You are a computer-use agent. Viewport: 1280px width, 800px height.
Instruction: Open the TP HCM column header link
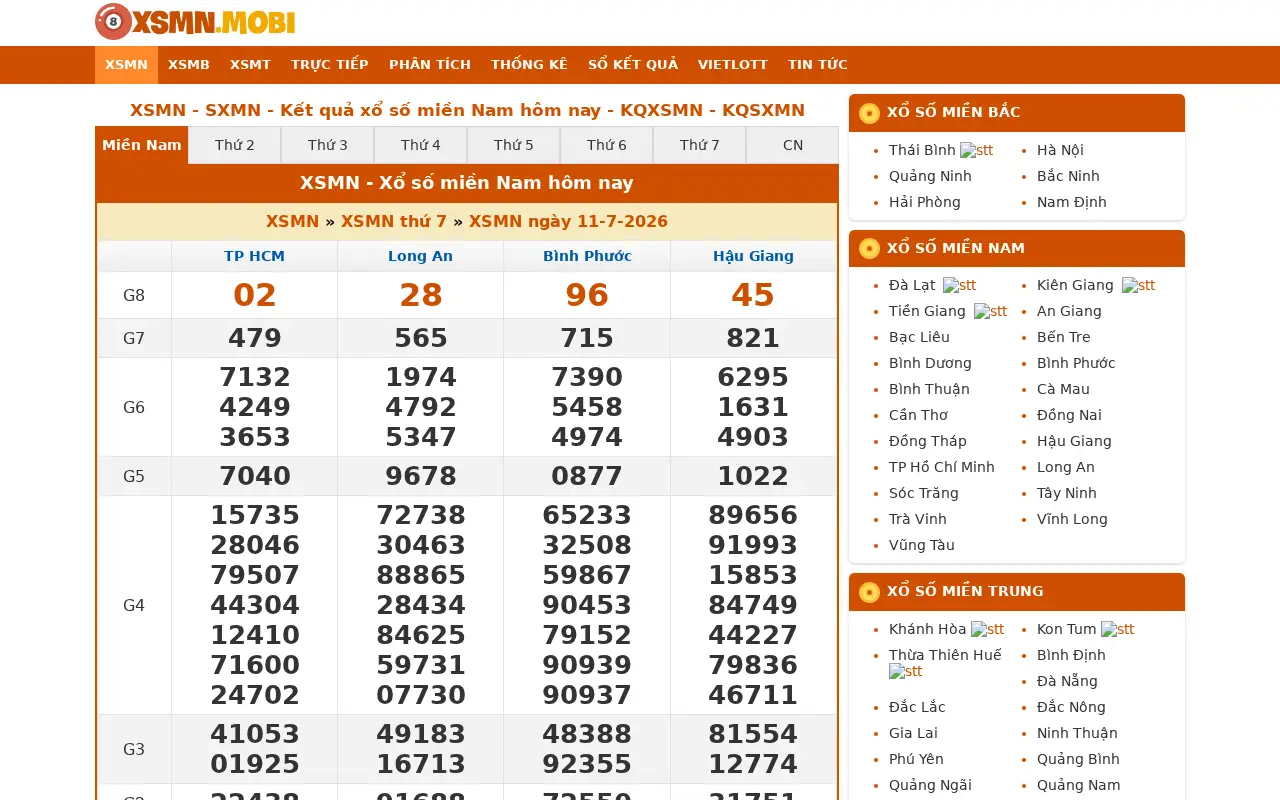click(254, 256)
